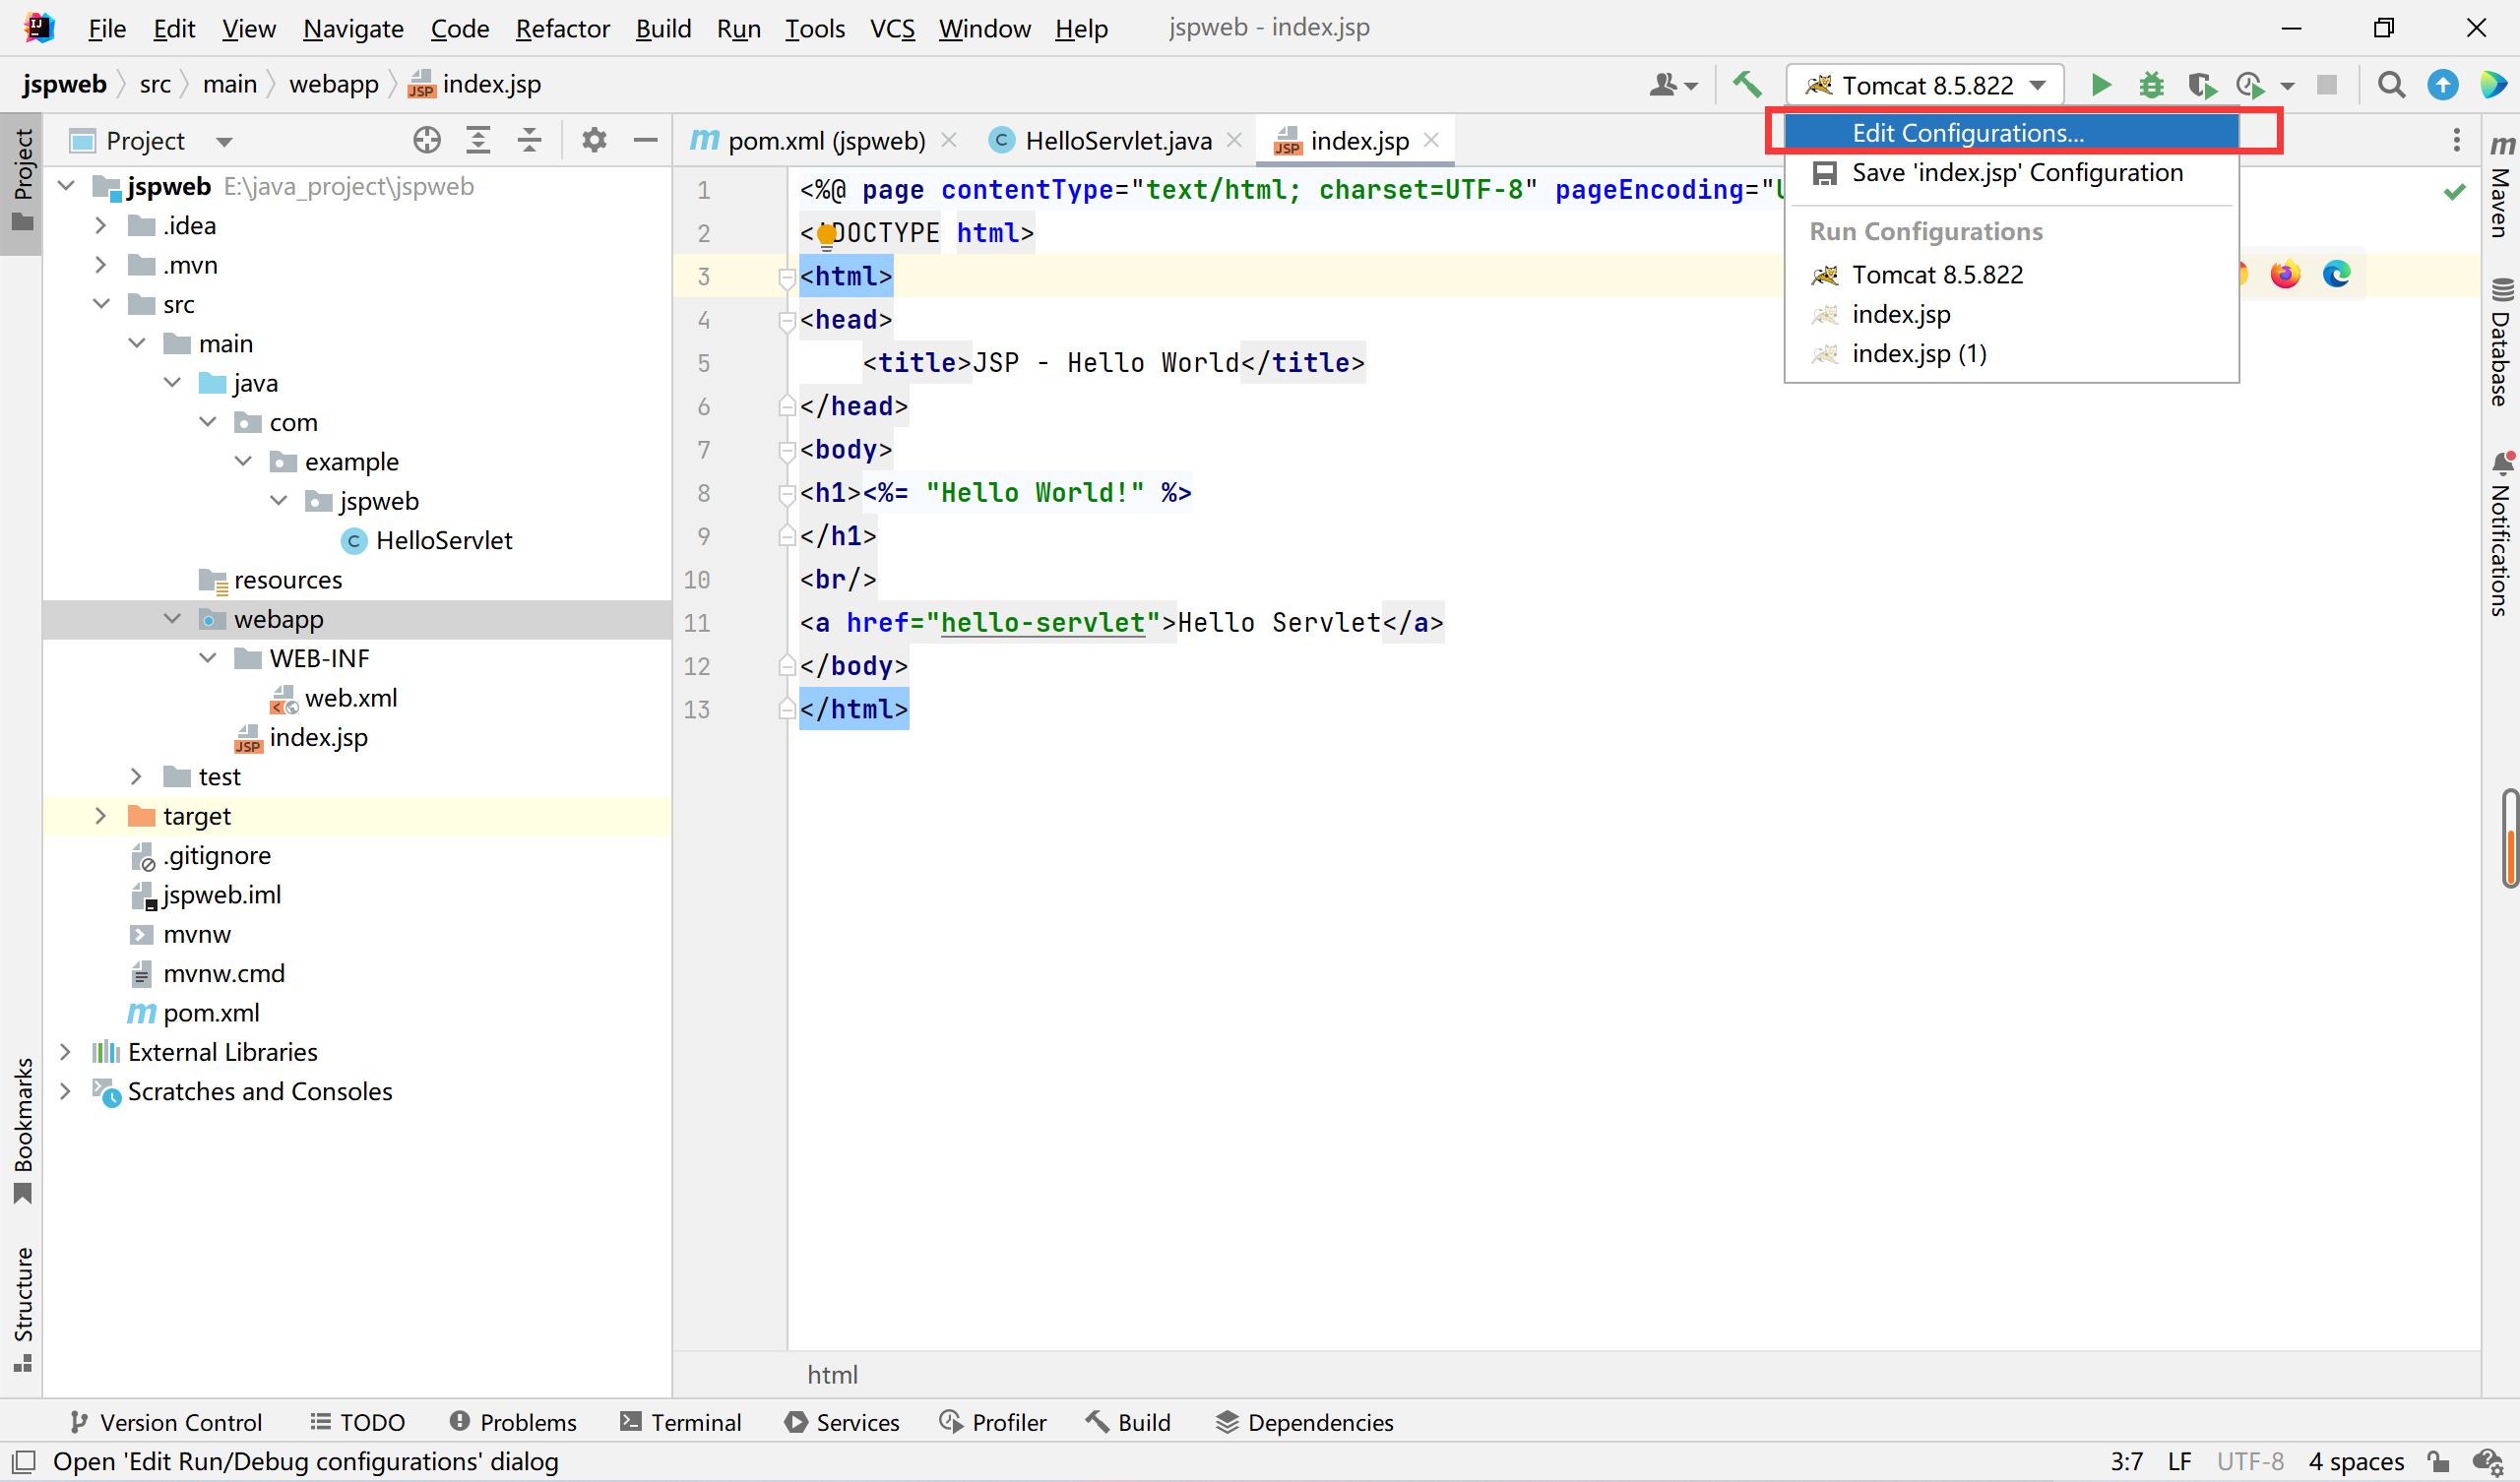This screenshot has width=2520, height=1482.
Task: Open the Services tool window
Action: pyautogui.click(x=842, y=1422)
